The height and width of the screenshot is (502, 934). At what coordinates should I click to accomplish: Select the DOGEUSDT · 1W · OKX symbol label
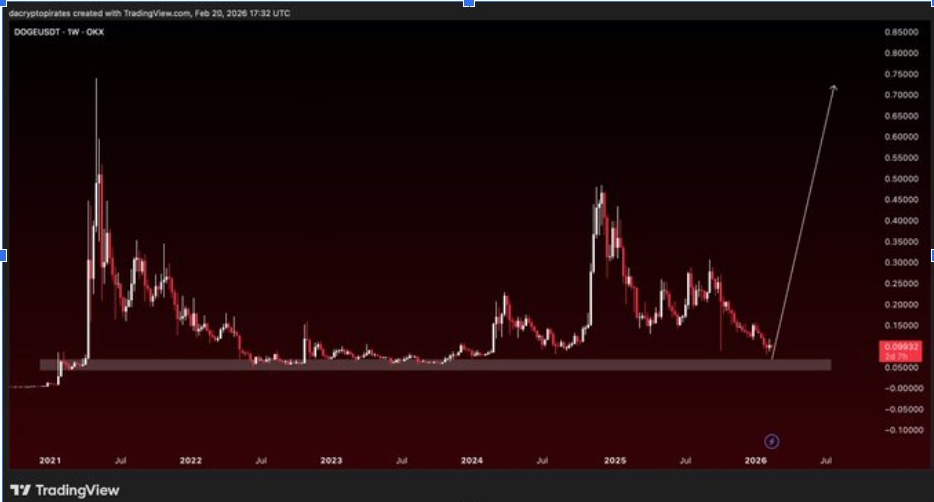[x=59, y=32]
